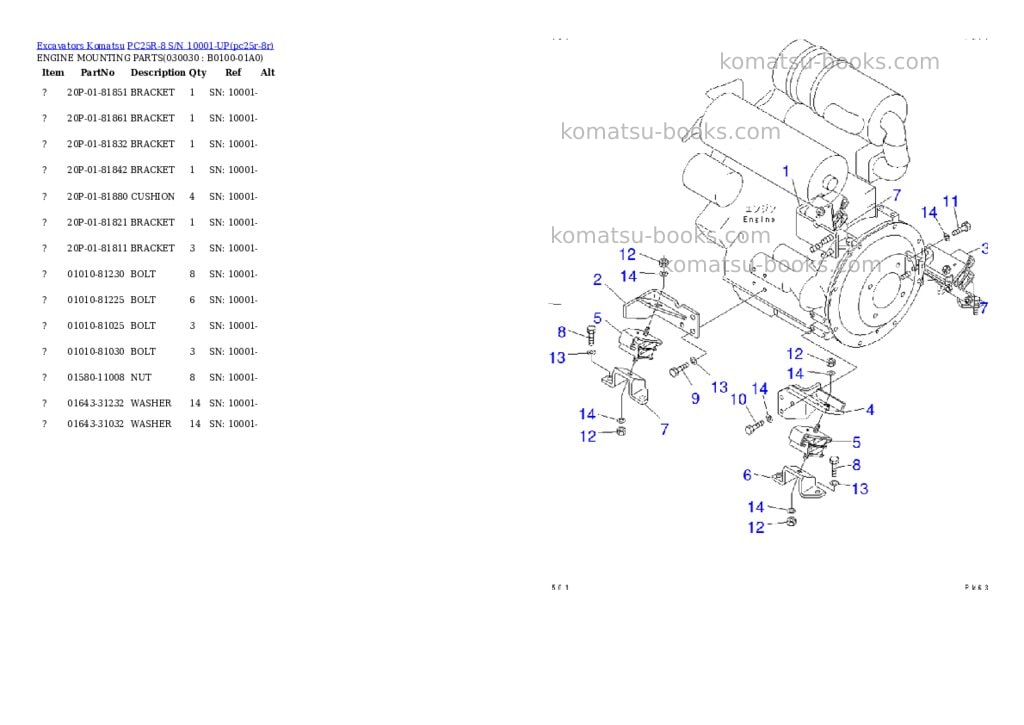1024x725 pixels.
Task: Select part number 20P-01-81851
Action: [x=97, y=93]
